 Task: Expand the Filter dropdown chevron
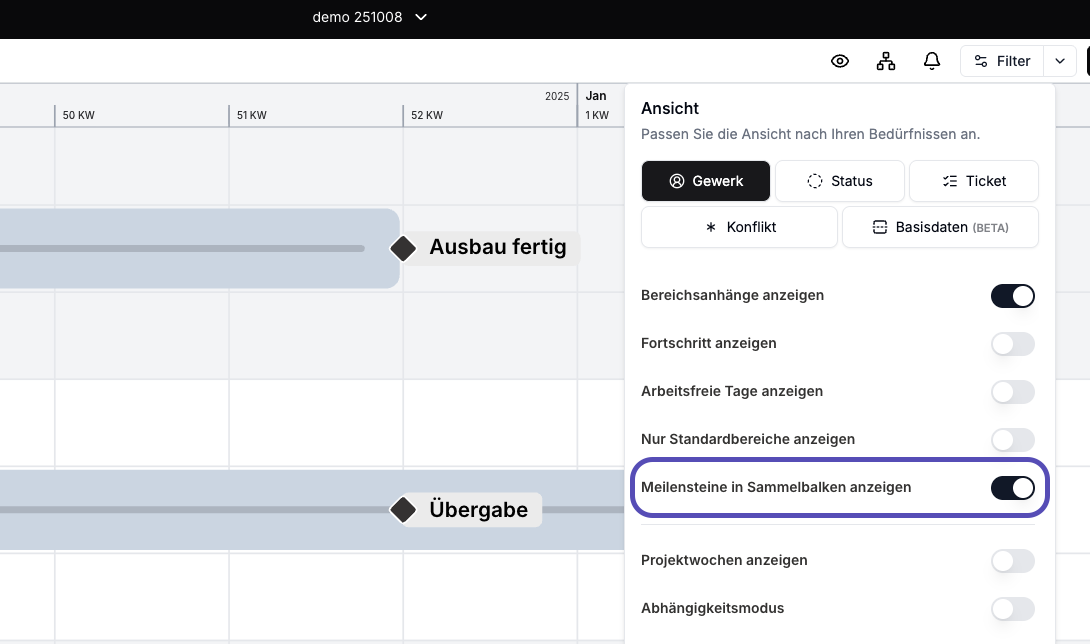(1060, 61)
